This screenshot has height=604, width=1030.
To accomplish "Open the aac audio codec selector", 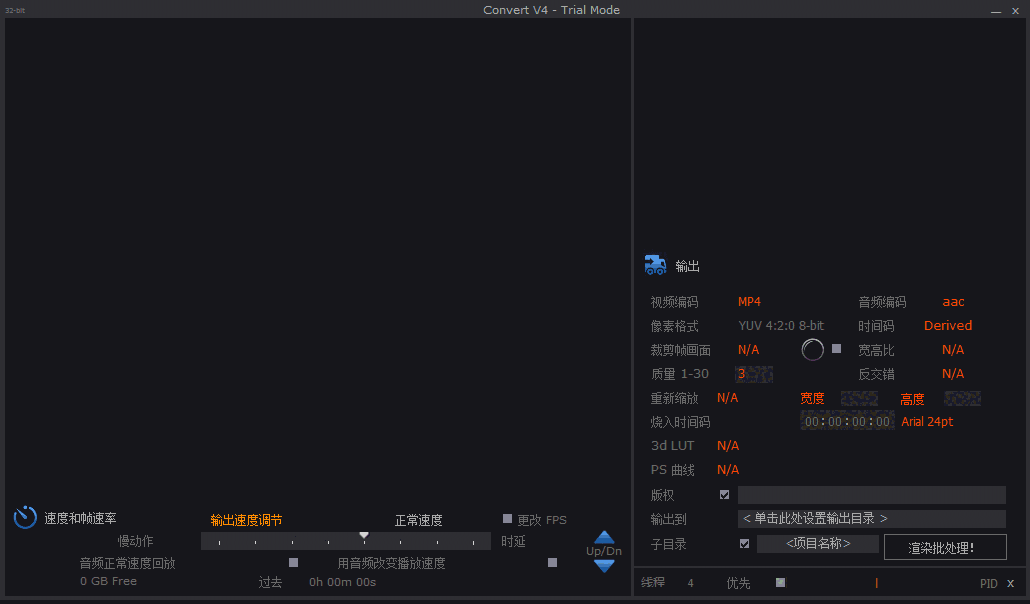I will pyautogui.click(x=952, y=301).
